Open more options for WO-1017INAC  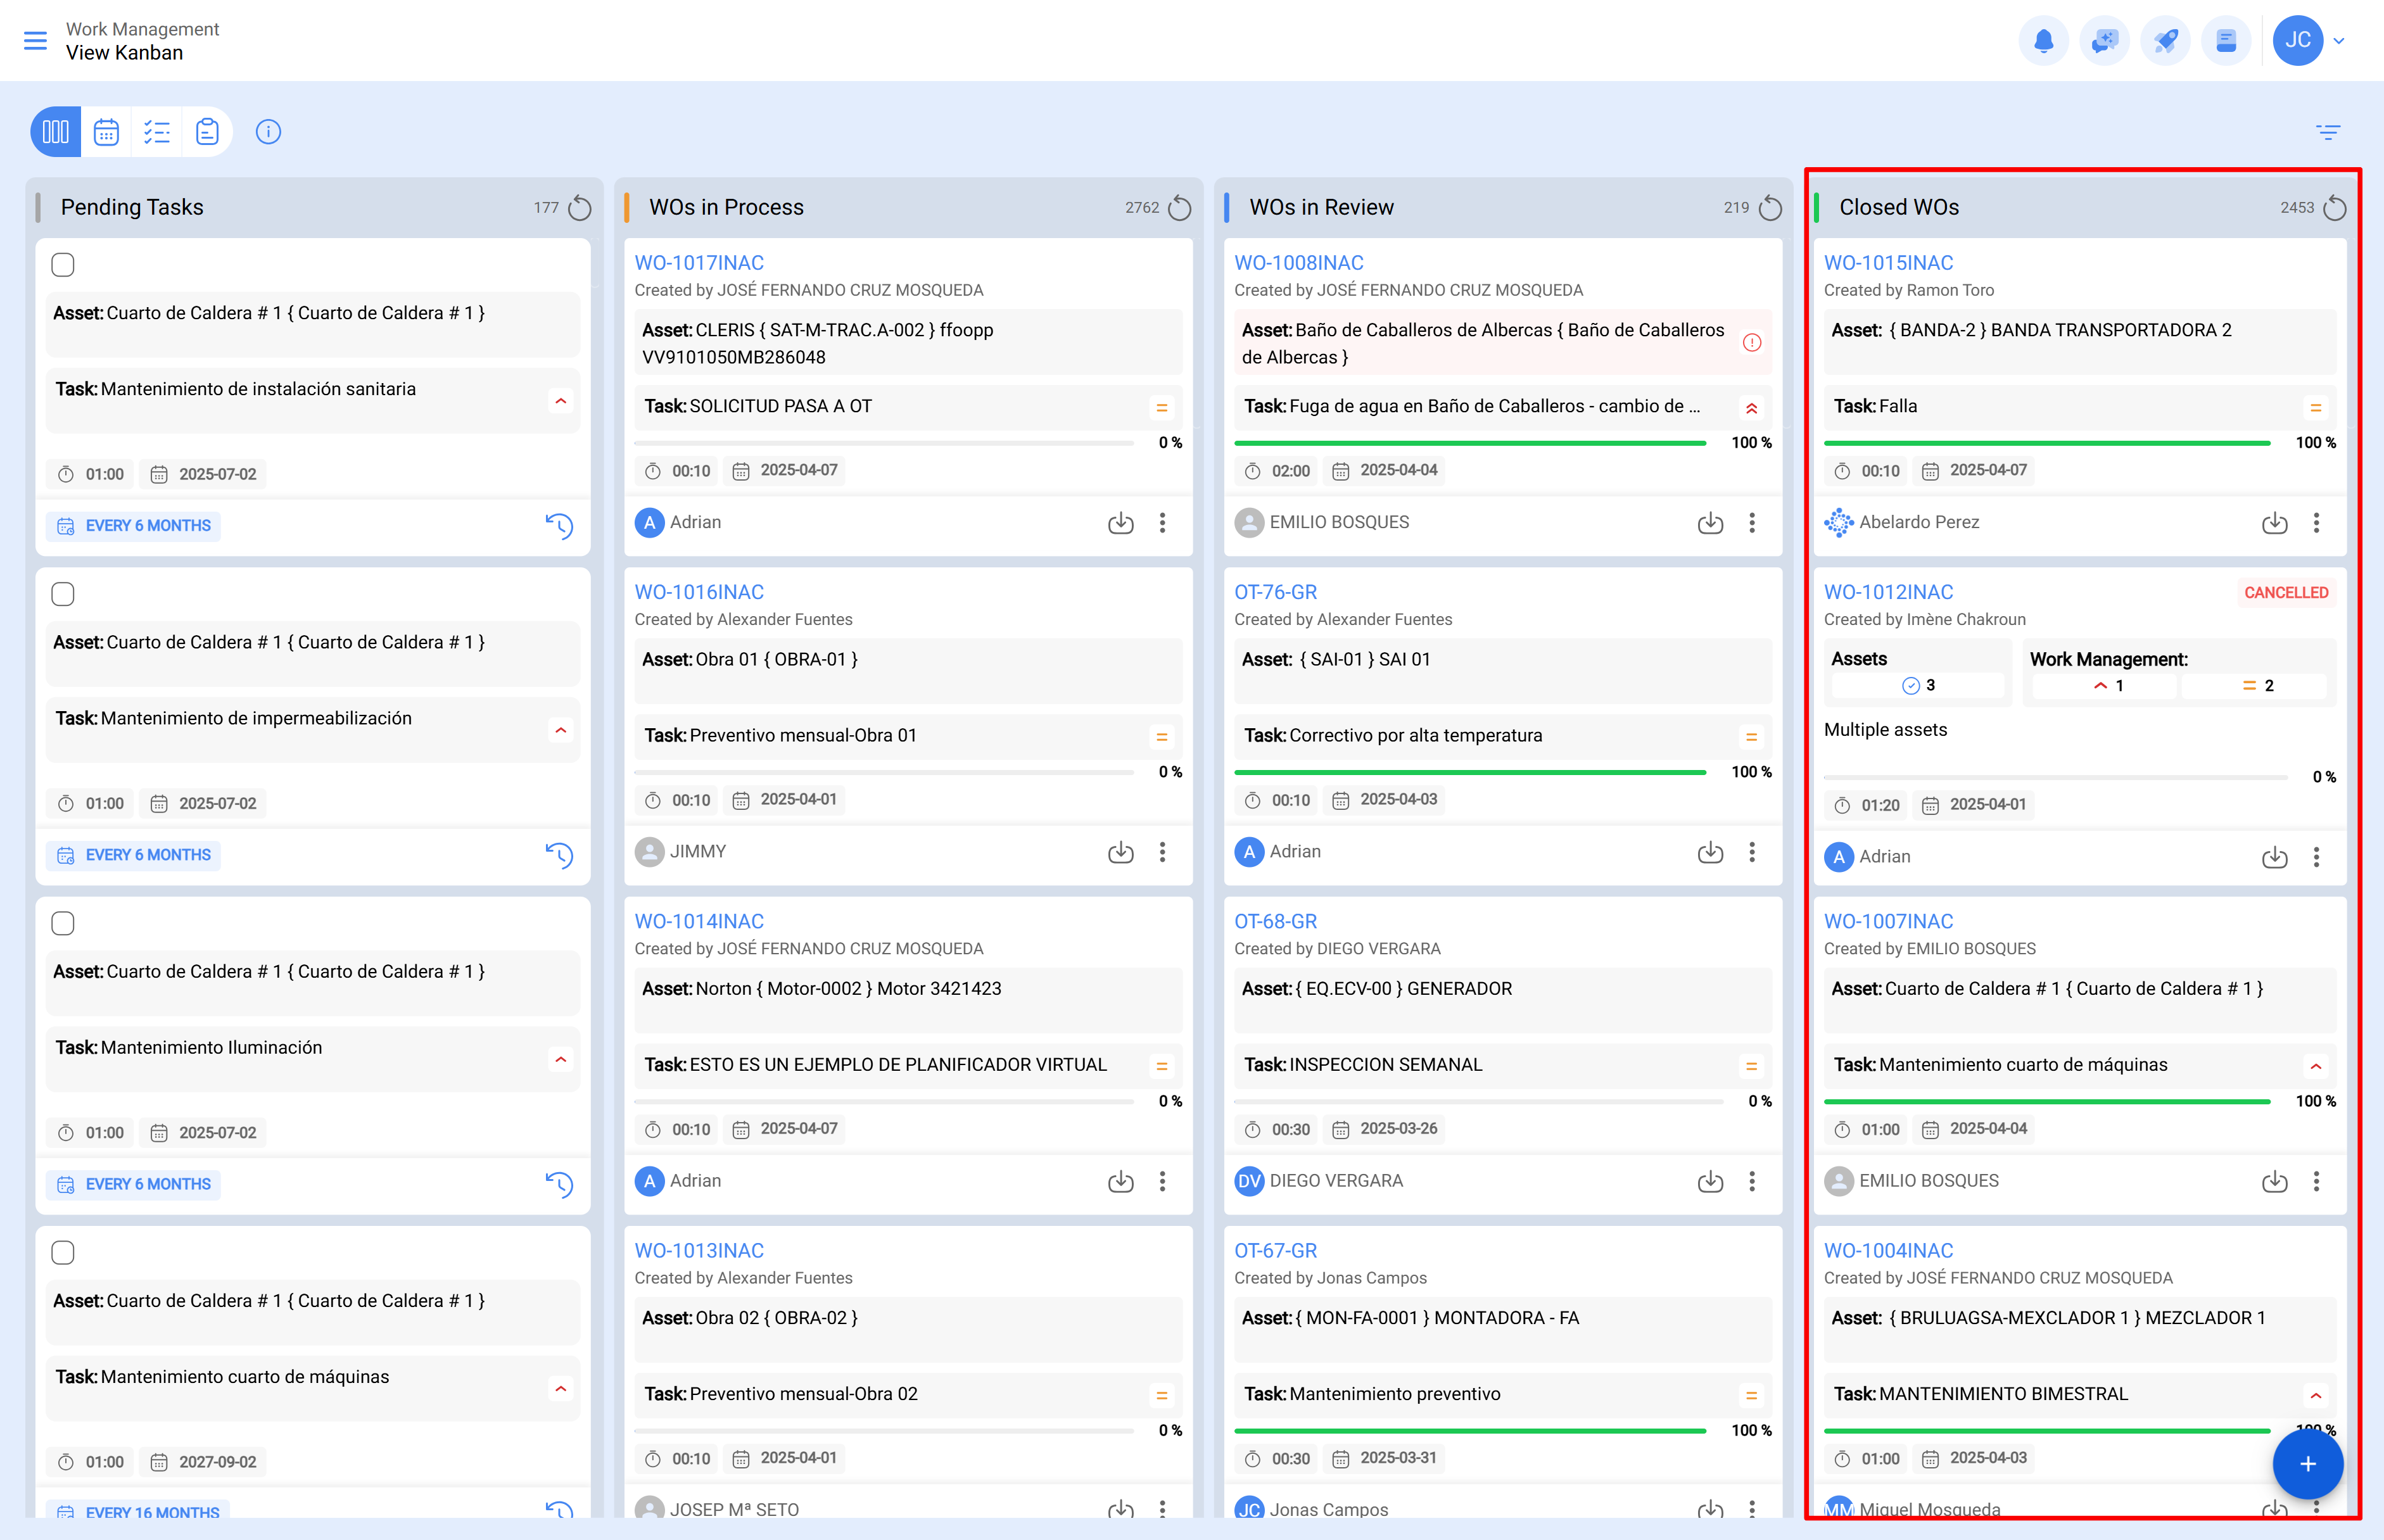pyautogui.click(x=1162, y=523)
